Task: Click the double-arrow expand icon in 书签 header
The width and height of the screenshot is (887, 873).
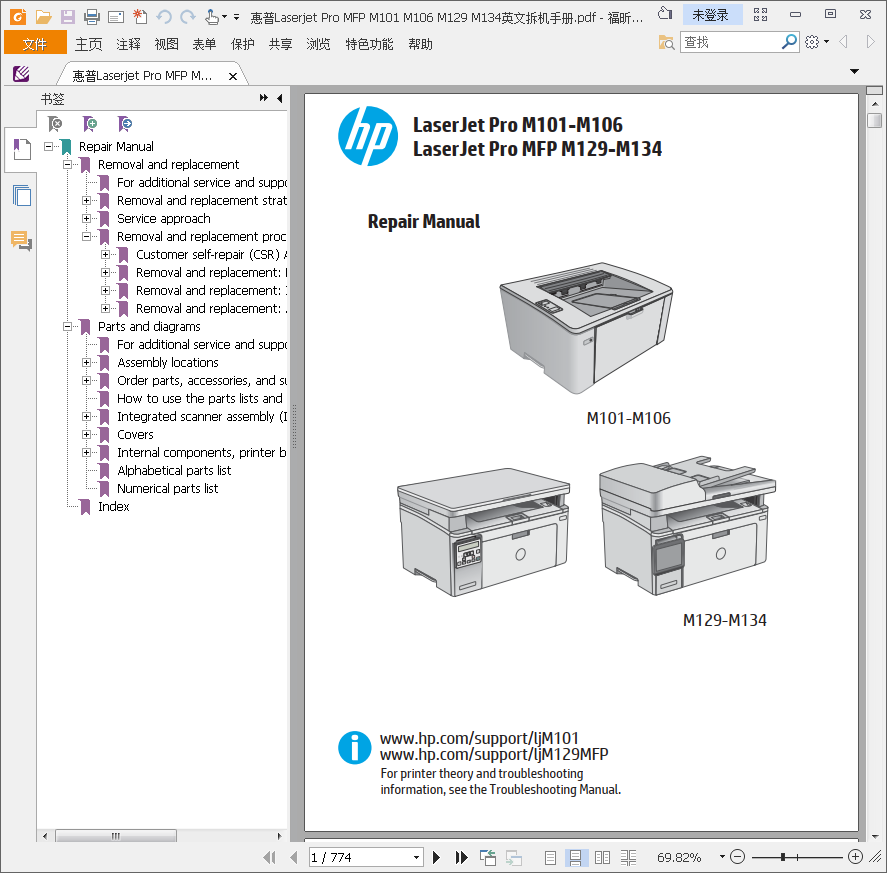Action: coord(264,98)
